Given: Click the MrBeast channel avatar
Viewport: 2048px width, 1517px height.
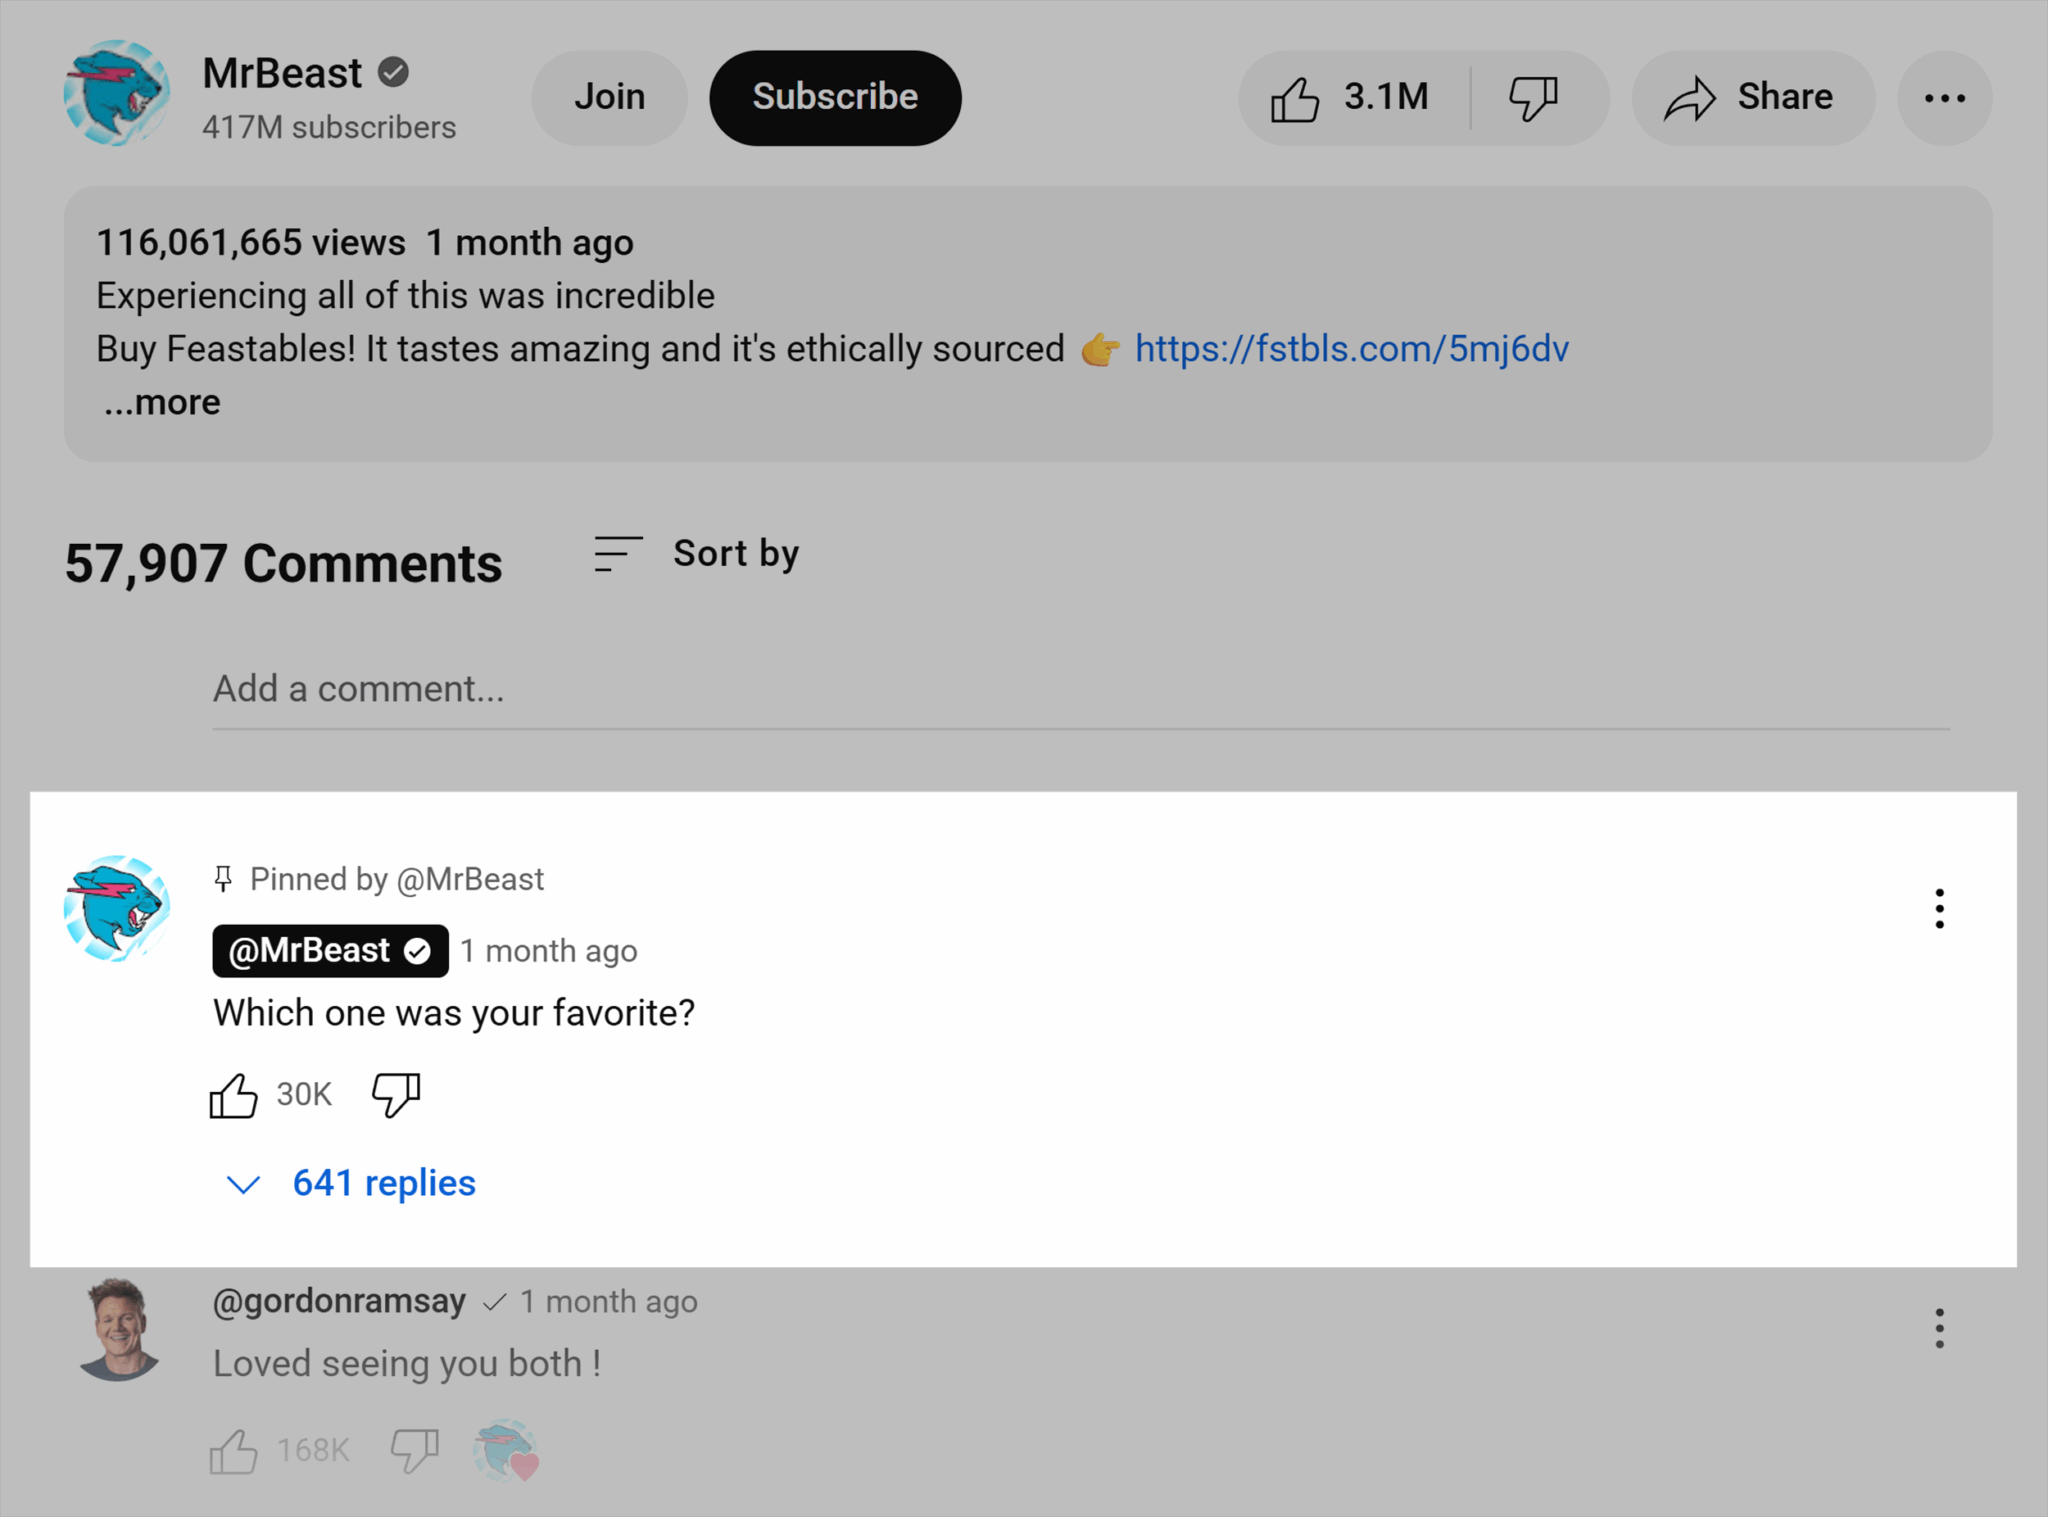Looking at the screenshot, I should (x=116, y=94).
